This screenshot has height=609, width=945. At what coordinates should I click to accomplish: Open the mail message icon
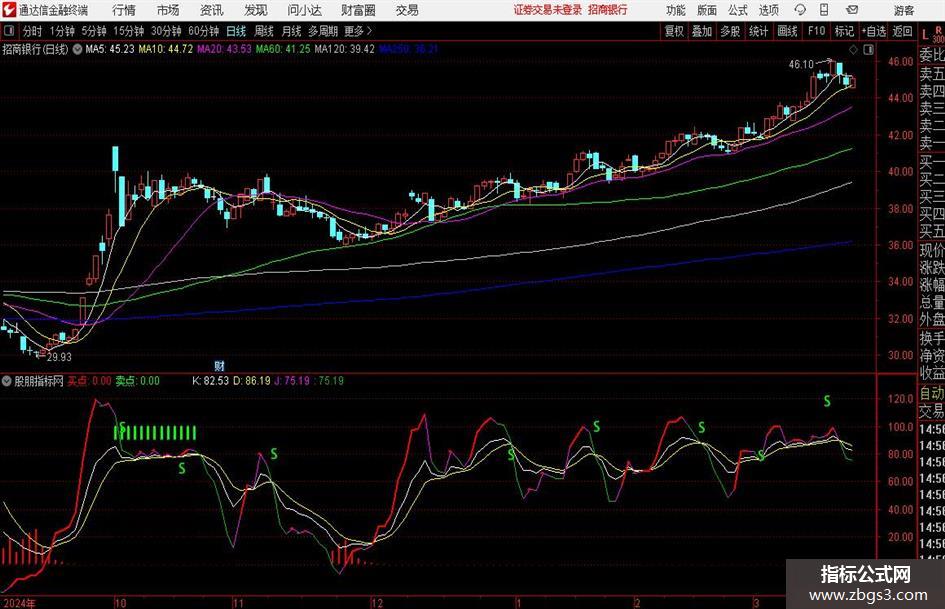(x=852, y=10)
